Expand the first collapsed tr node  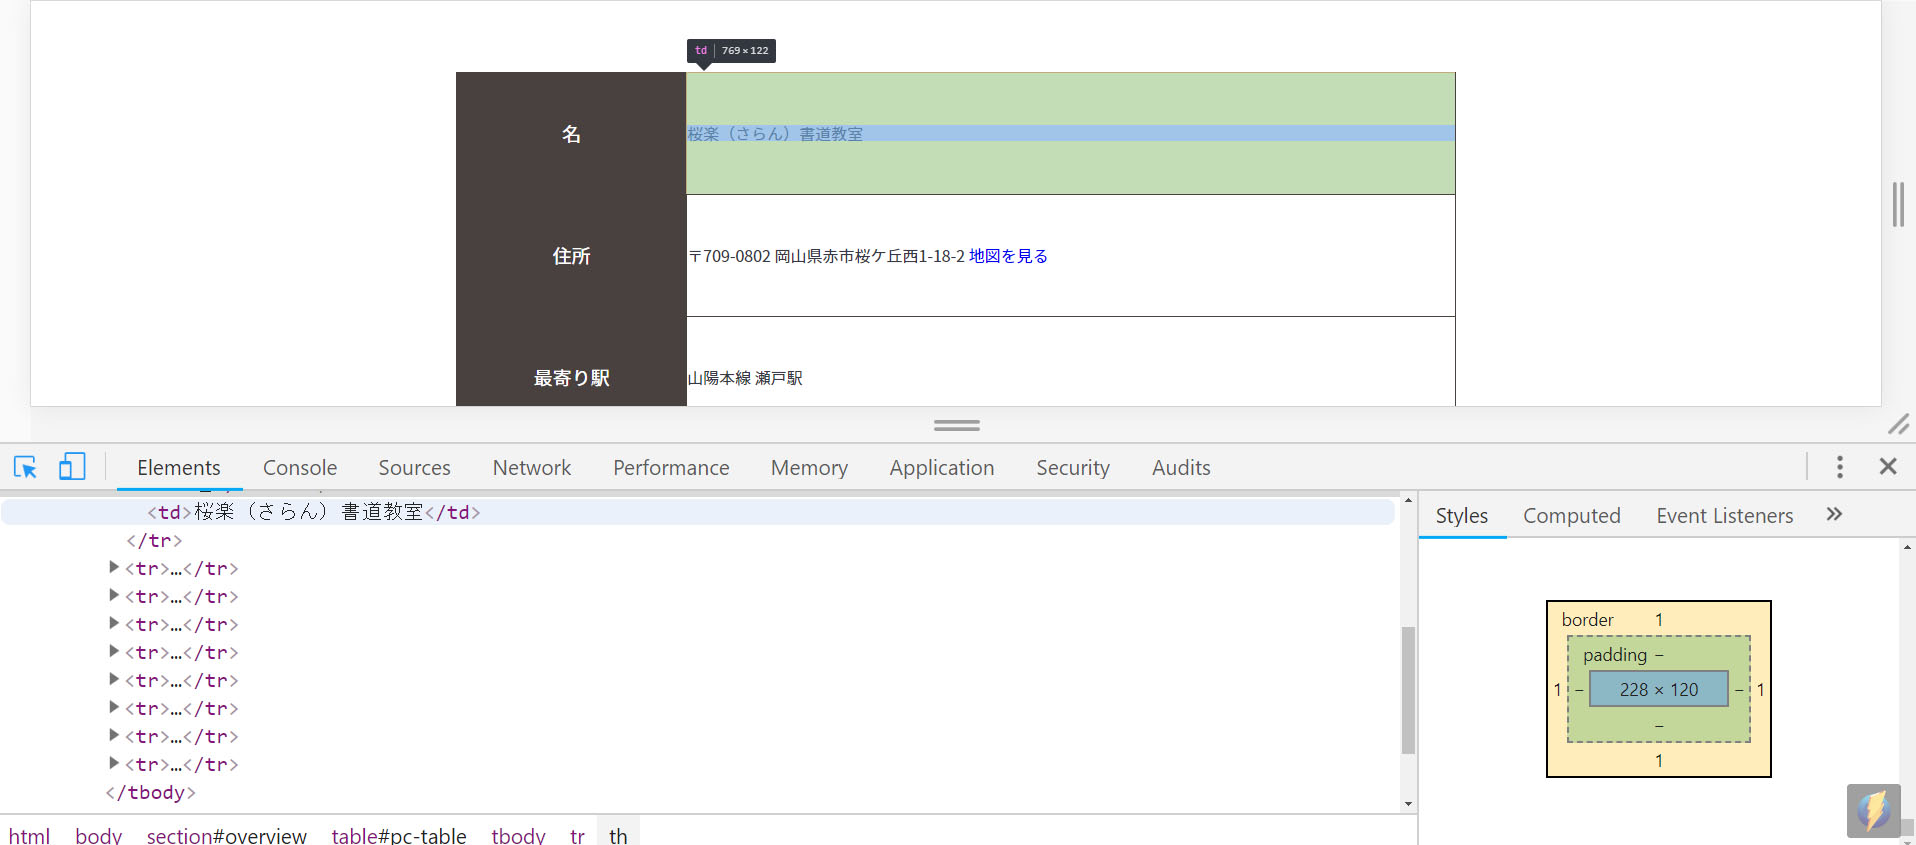click(114, 567)
